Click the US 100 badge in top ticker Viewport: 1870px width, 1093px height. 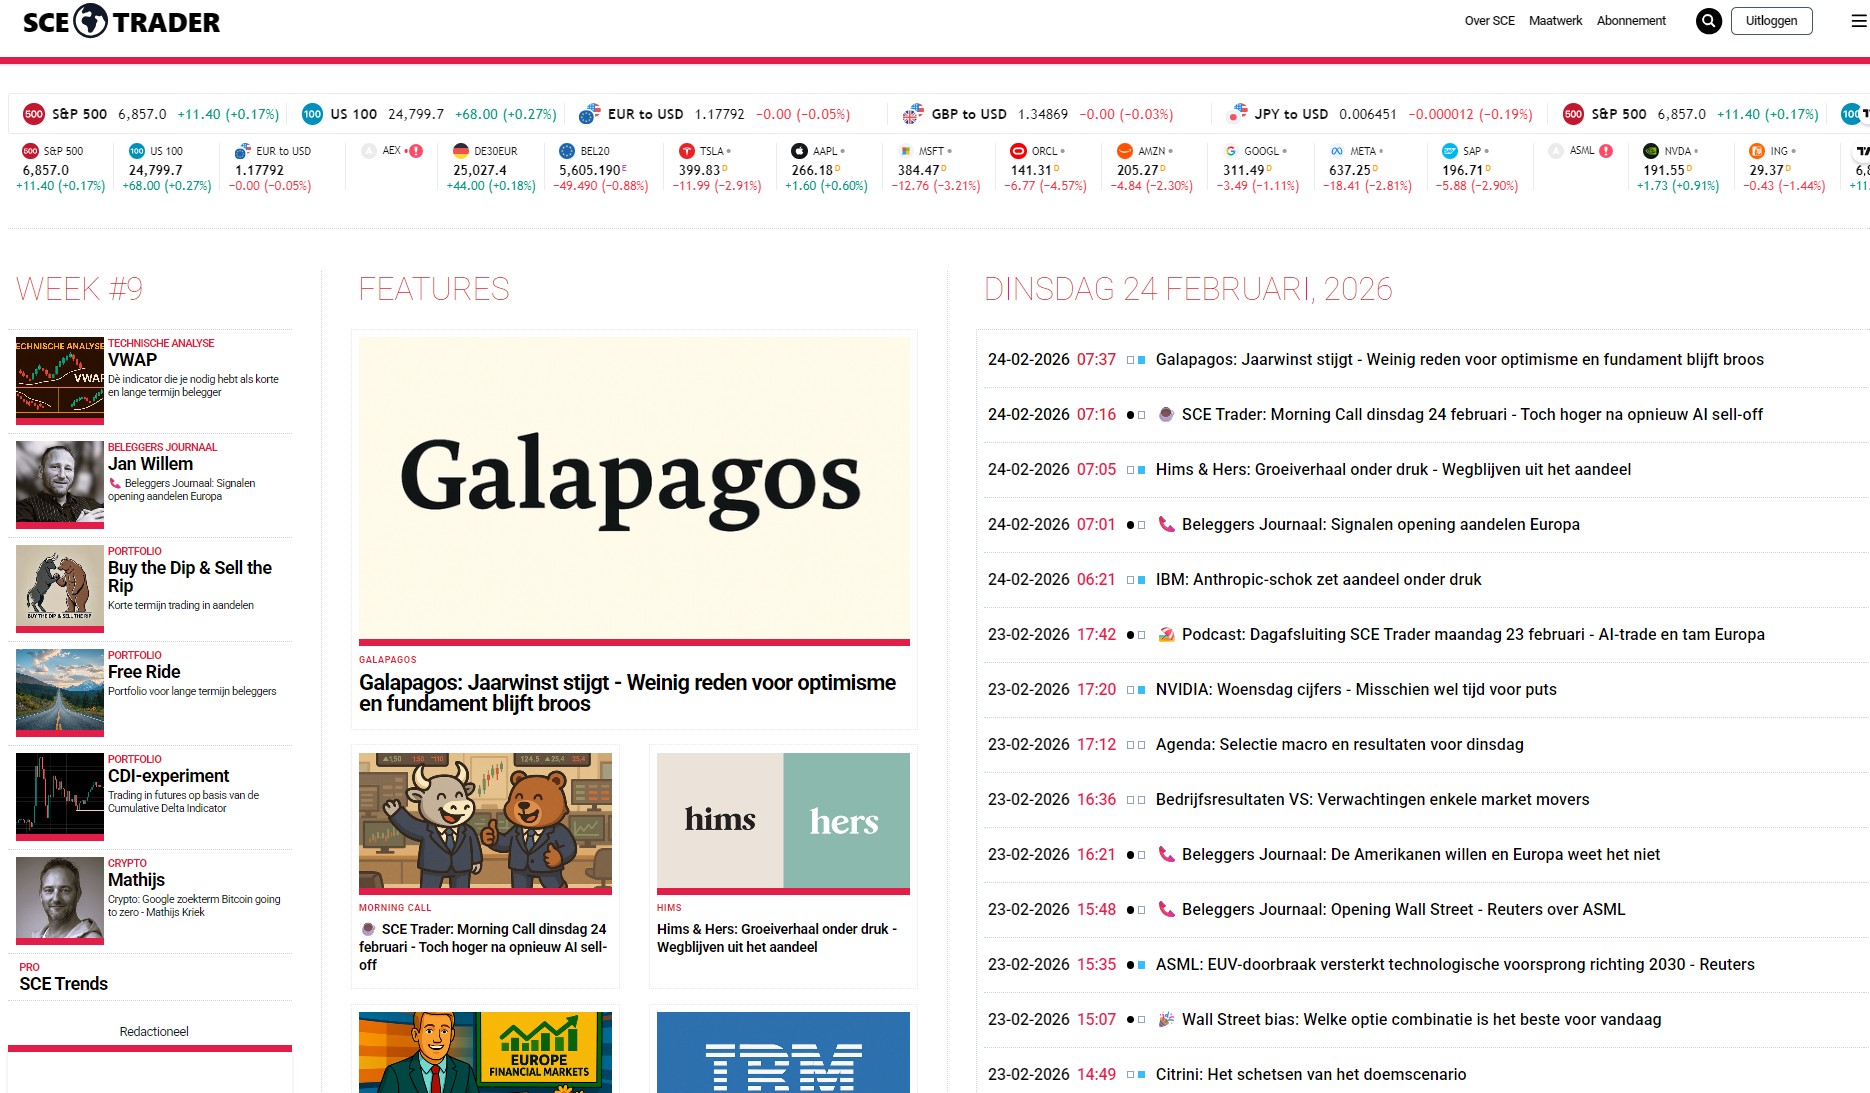[312, 114]
